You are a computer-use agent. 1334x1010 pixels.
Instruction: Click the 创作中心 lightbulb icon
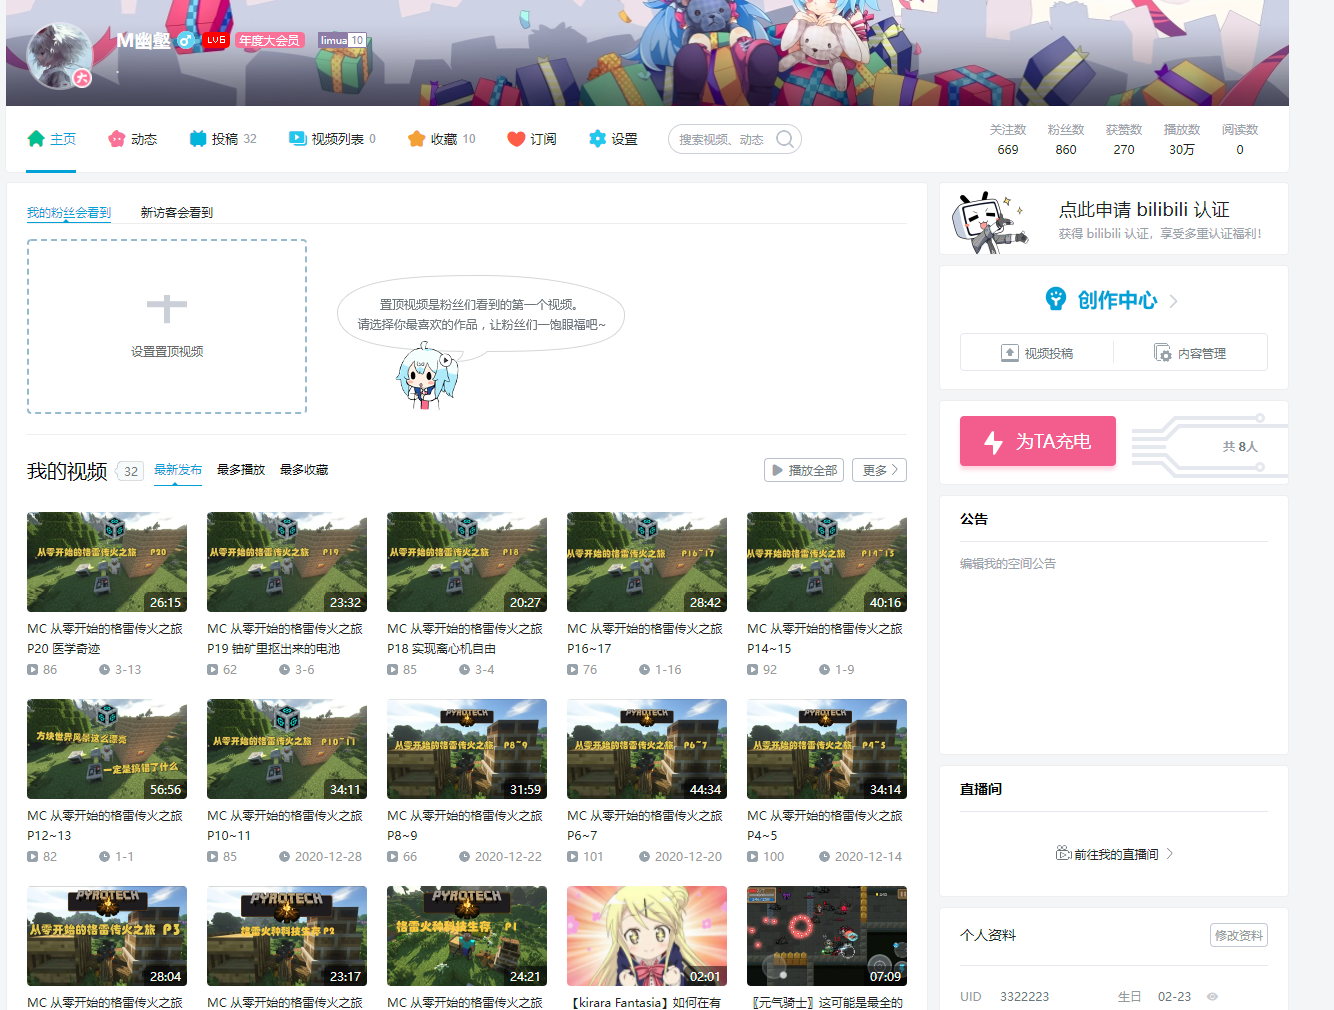click(1056, 299)
